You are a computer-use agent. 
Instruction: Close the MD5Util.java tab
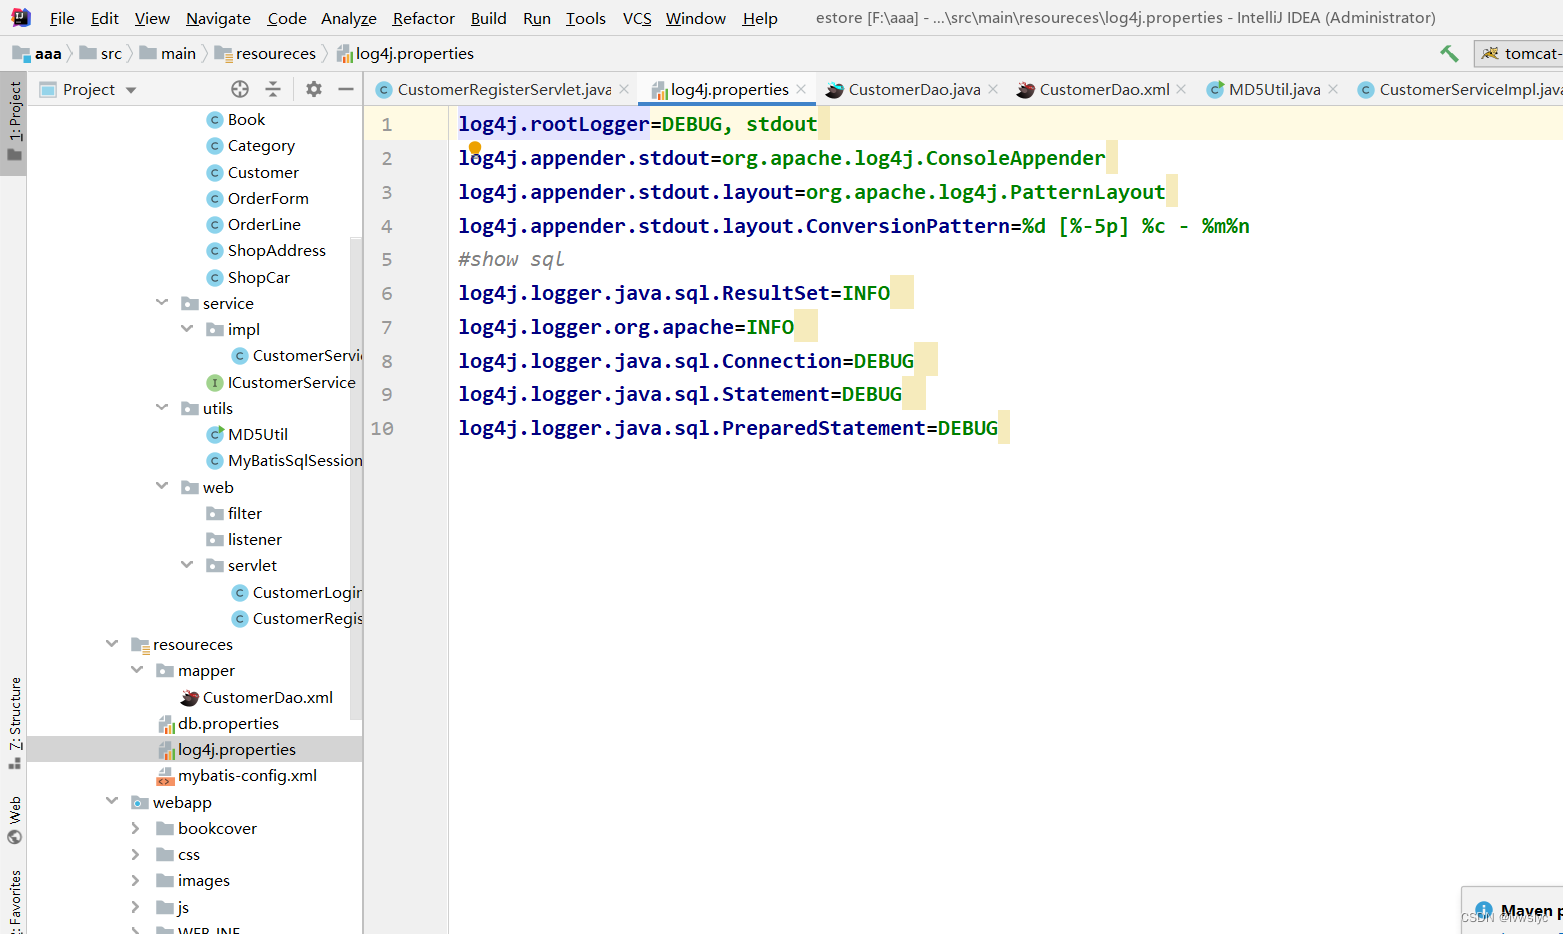click(1333, 89)
